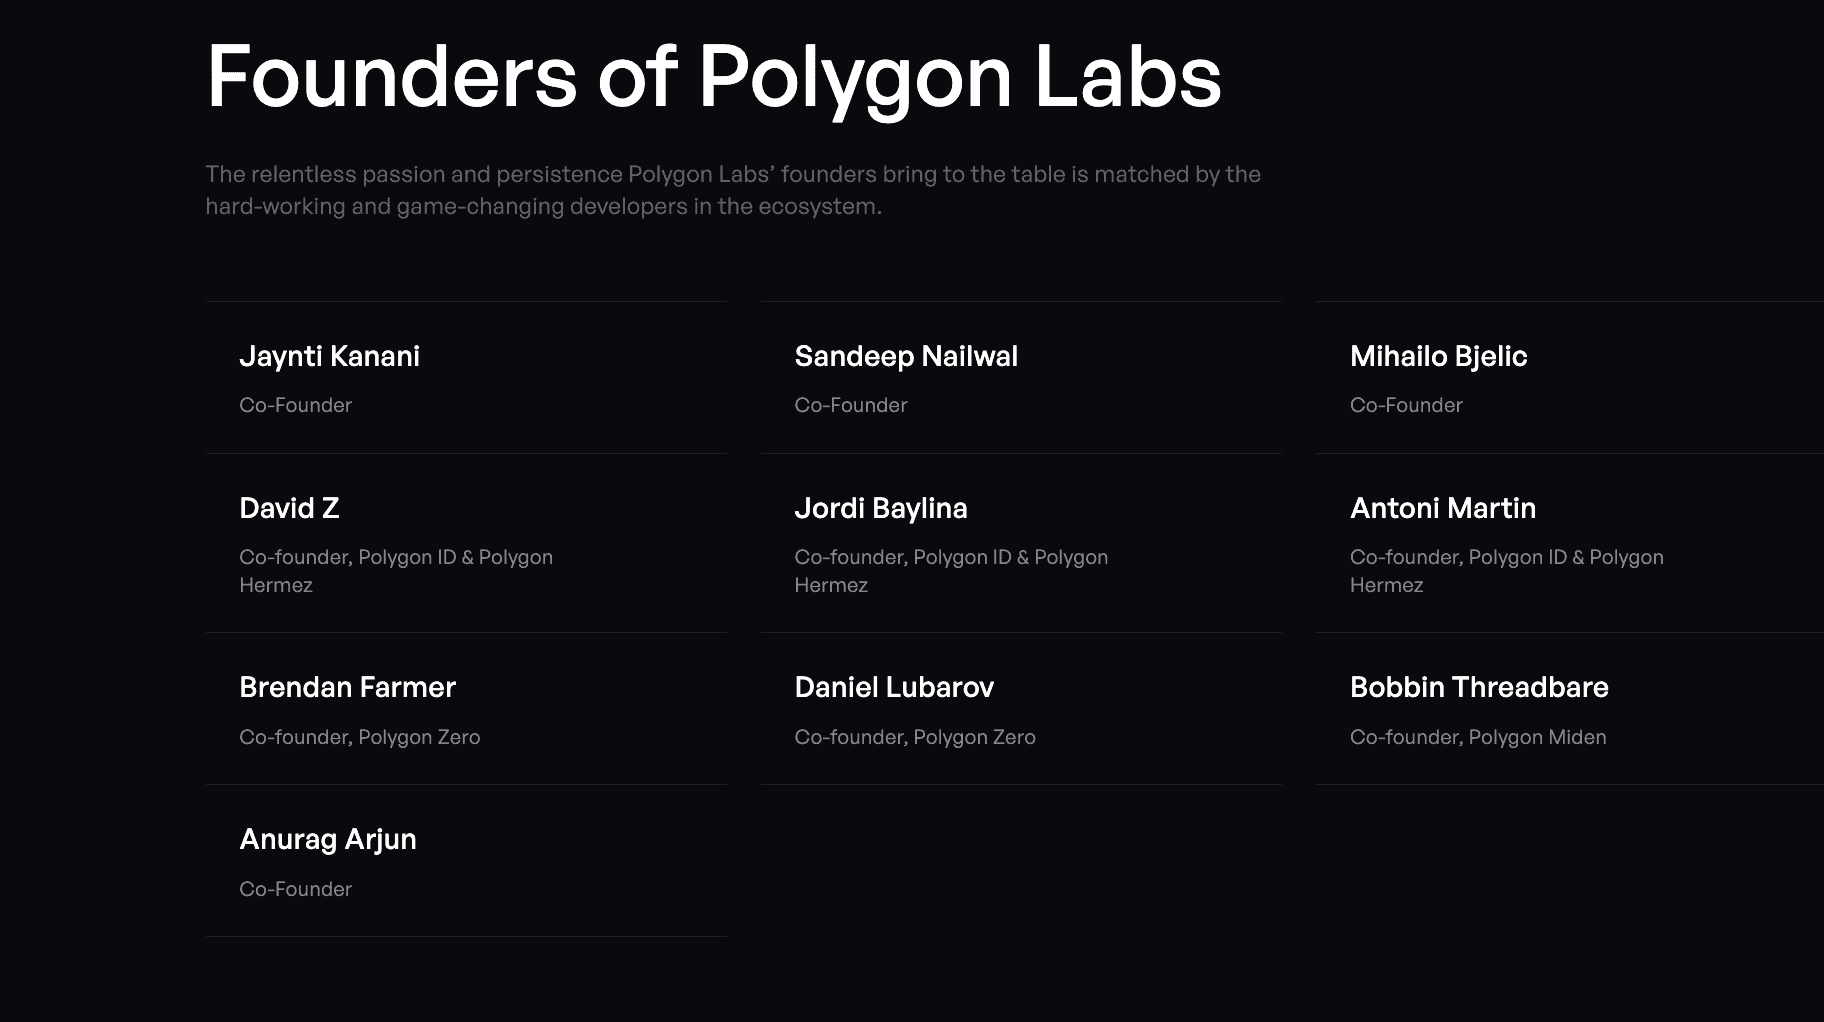Select the Jordi Baylina founder card

tap(1021, 543)
